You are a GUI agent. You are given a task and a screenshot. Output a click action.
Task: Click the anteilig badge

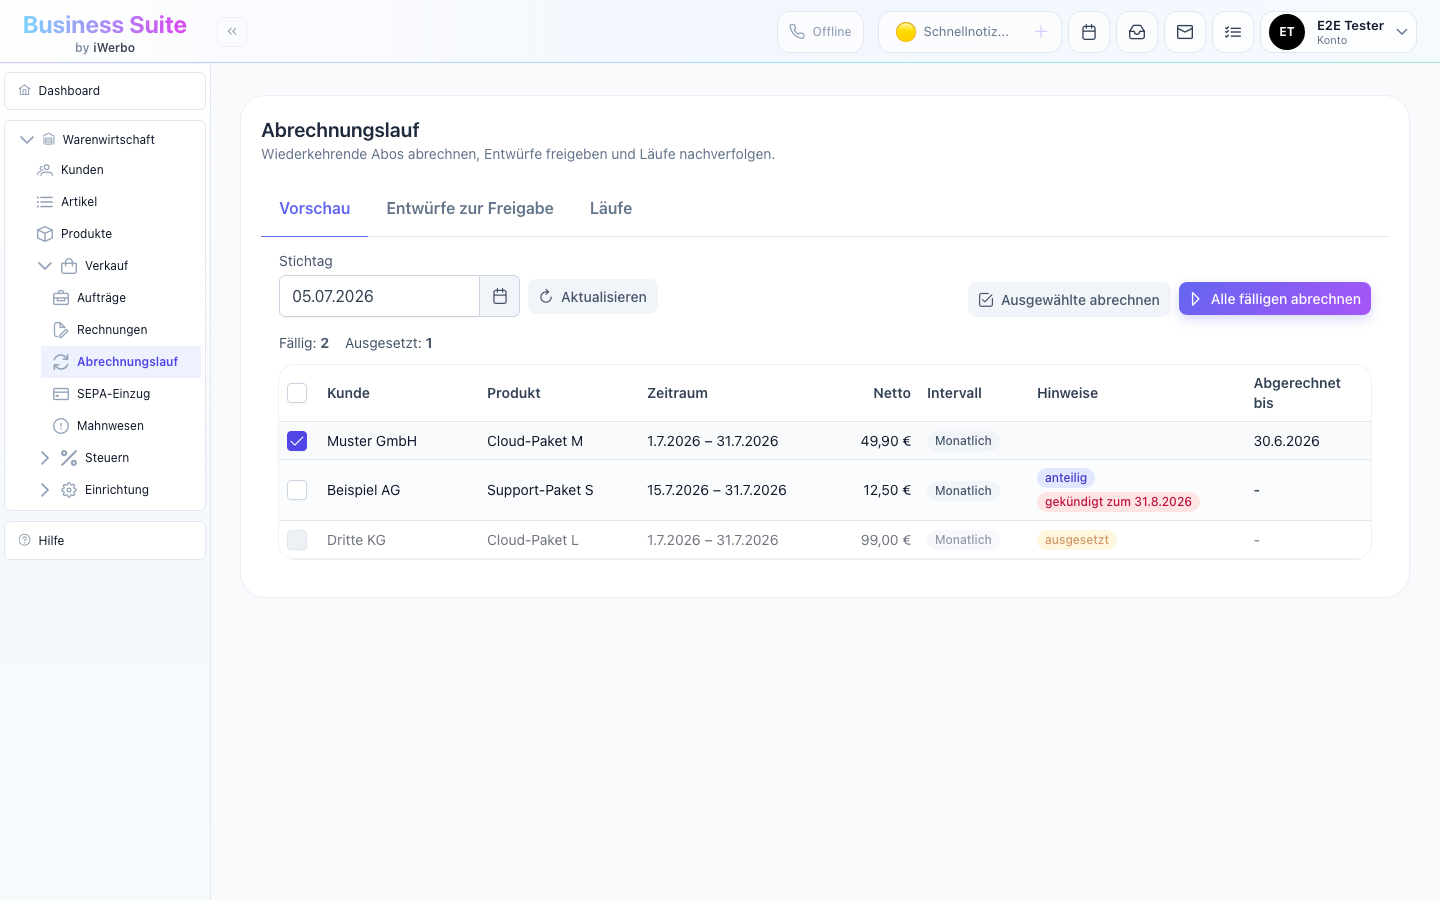coord(1066,478)
